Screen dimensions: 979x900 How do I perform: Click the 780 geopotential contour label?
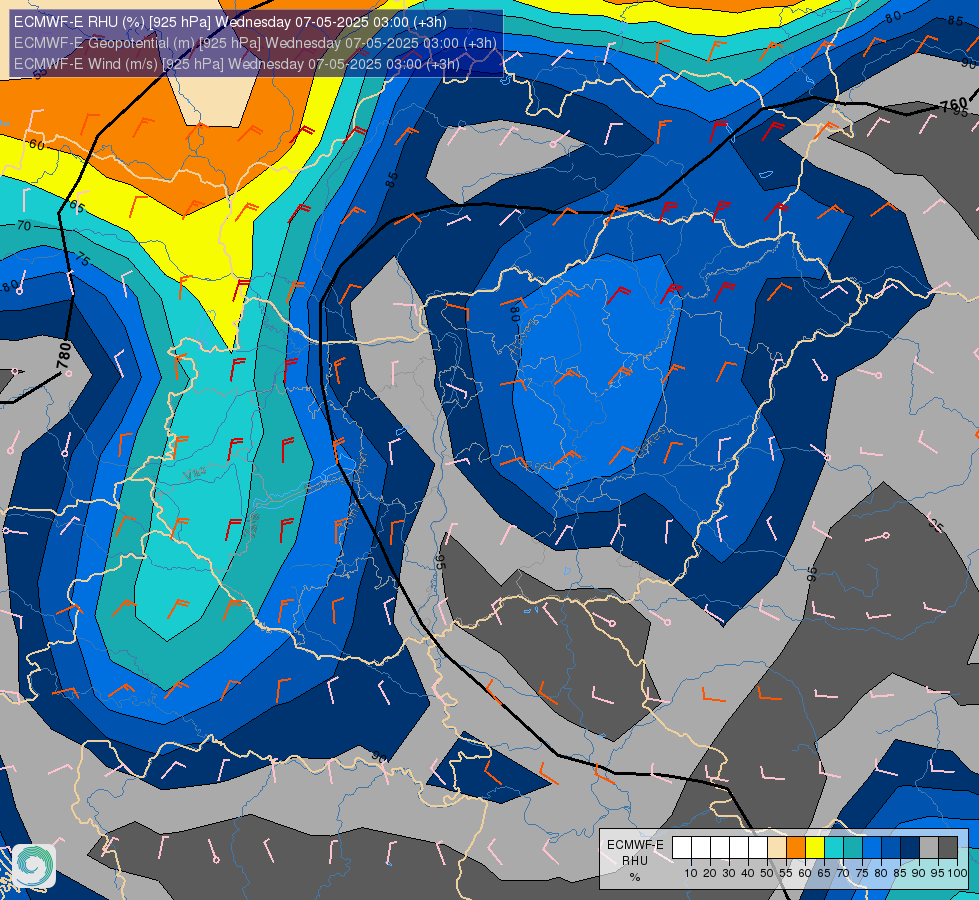pos(63,355)
